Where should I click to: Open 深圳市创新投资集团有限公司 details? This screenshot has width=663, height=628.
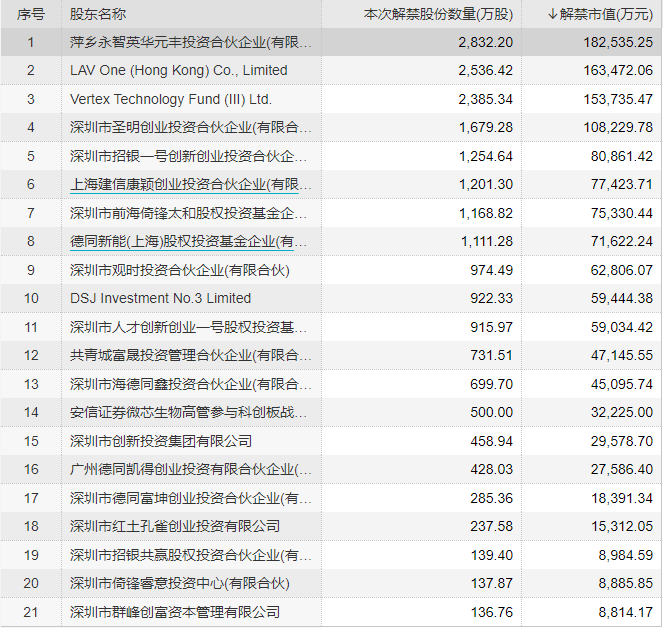(x=161, y=441)
